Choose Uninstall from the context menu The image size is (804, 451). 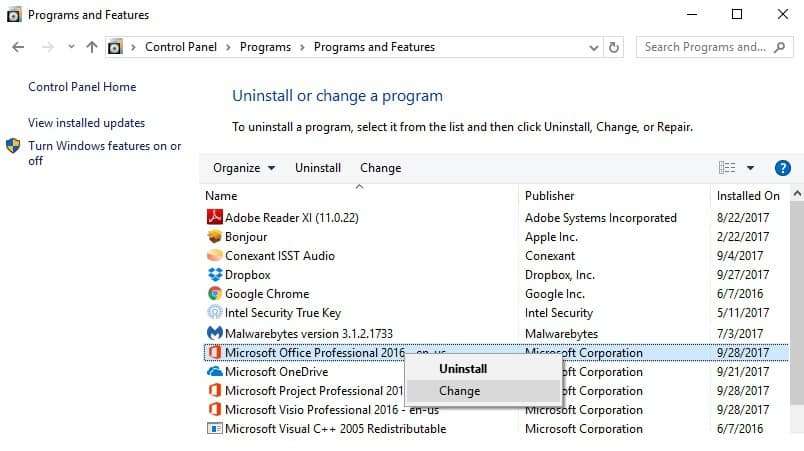click(463, 369)
